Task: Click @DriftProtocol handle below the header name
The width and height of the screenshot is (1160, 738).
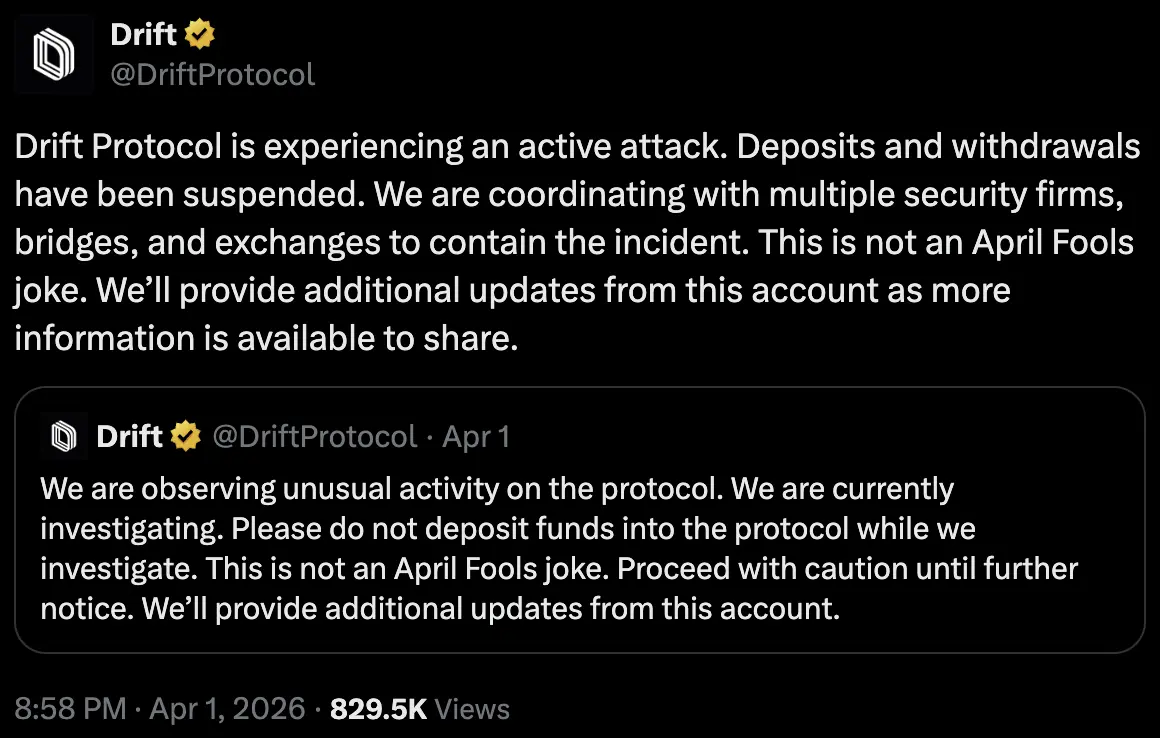Action: coord(212,74)
